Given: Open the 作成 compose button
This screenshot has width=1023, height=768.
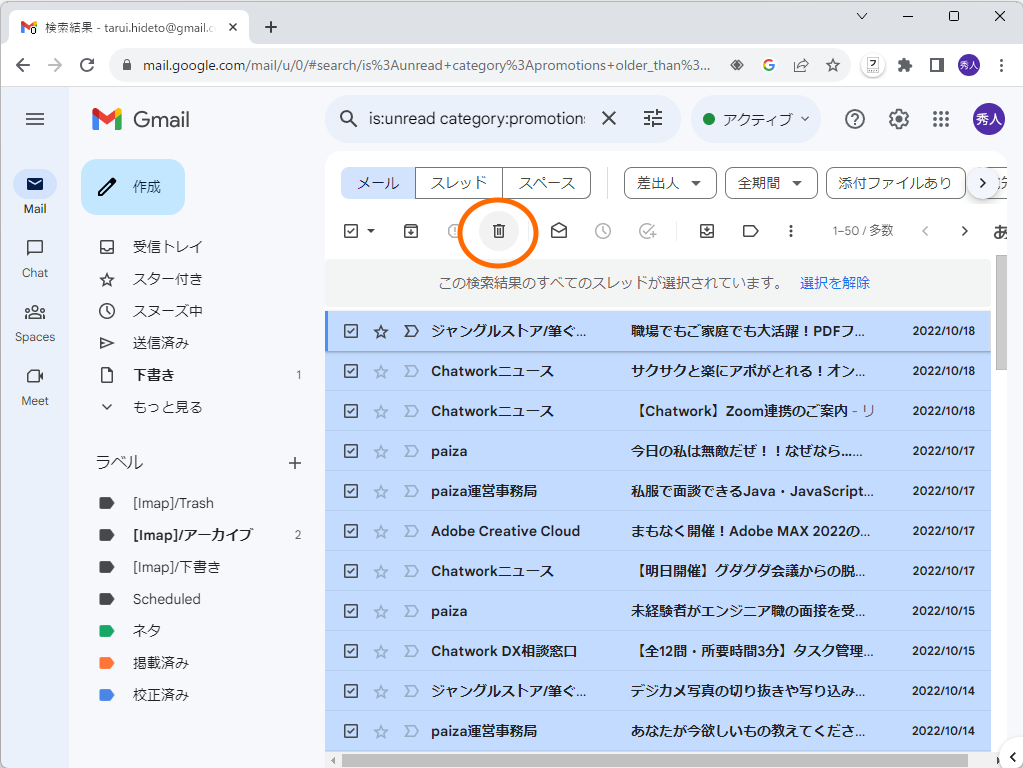Looking at the screenshot, I should 133,187.
